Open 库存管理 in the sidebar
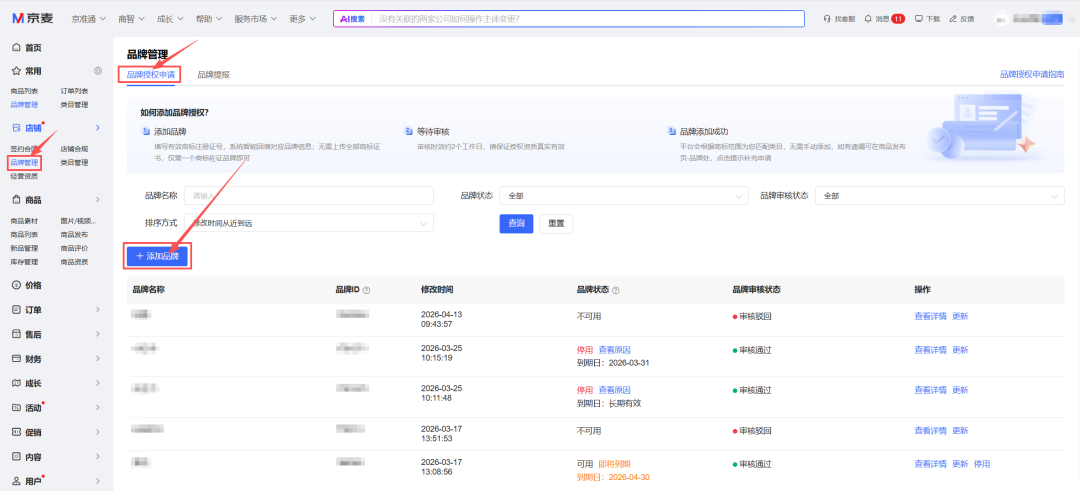1080x491 pixels. point(24,262)
